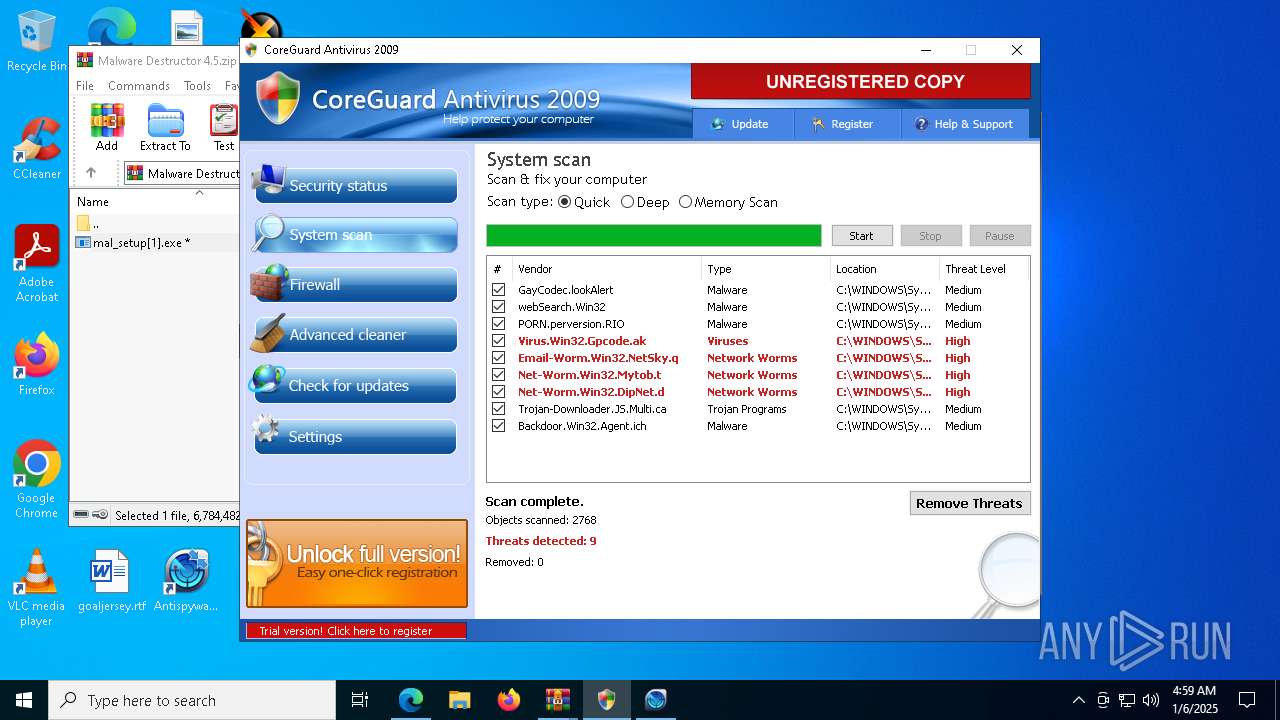Open the CCleaner desktop icon
Screen dimensions: 1280x720
36,149
